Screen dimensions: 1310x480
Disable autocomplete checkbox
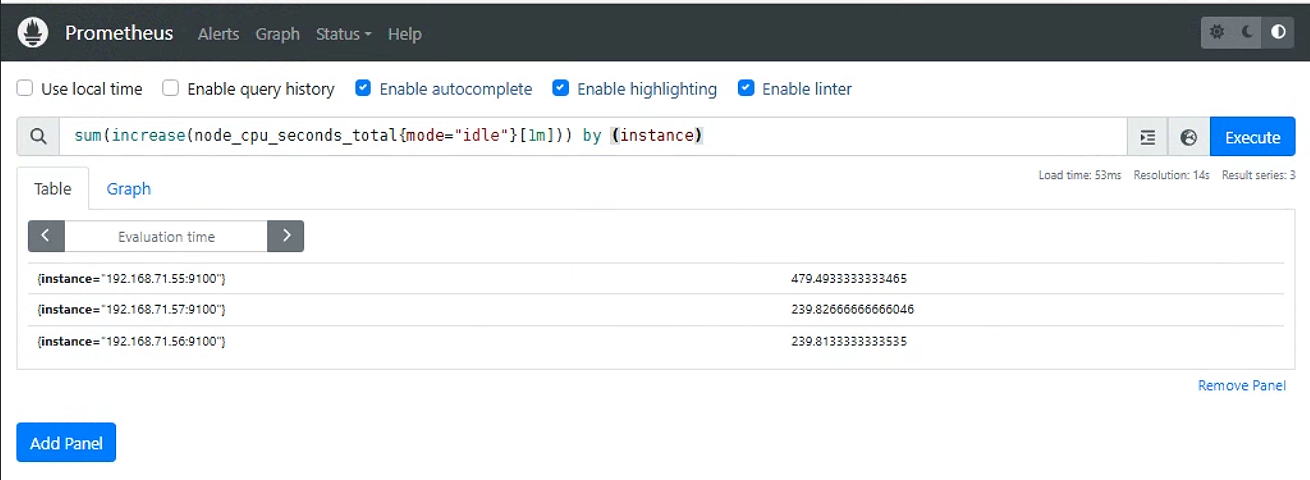(x=363, y=88)
